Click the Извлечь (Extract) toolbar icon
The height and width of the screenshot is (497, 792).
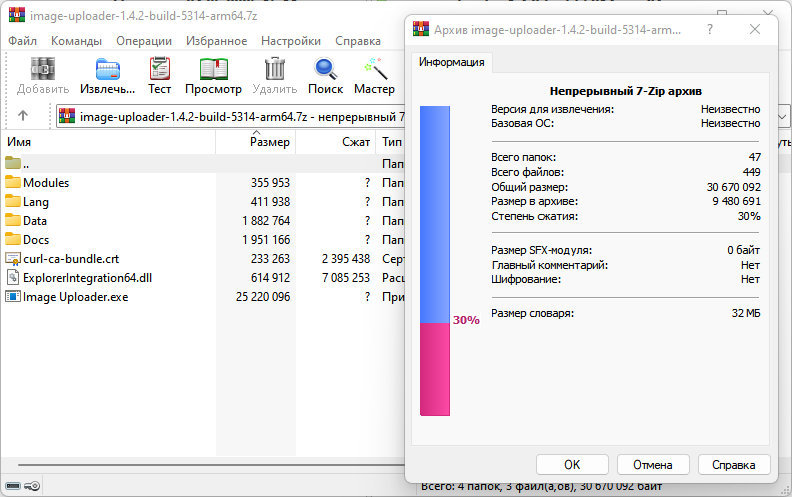pyautogui.click(x=108, y=69)
